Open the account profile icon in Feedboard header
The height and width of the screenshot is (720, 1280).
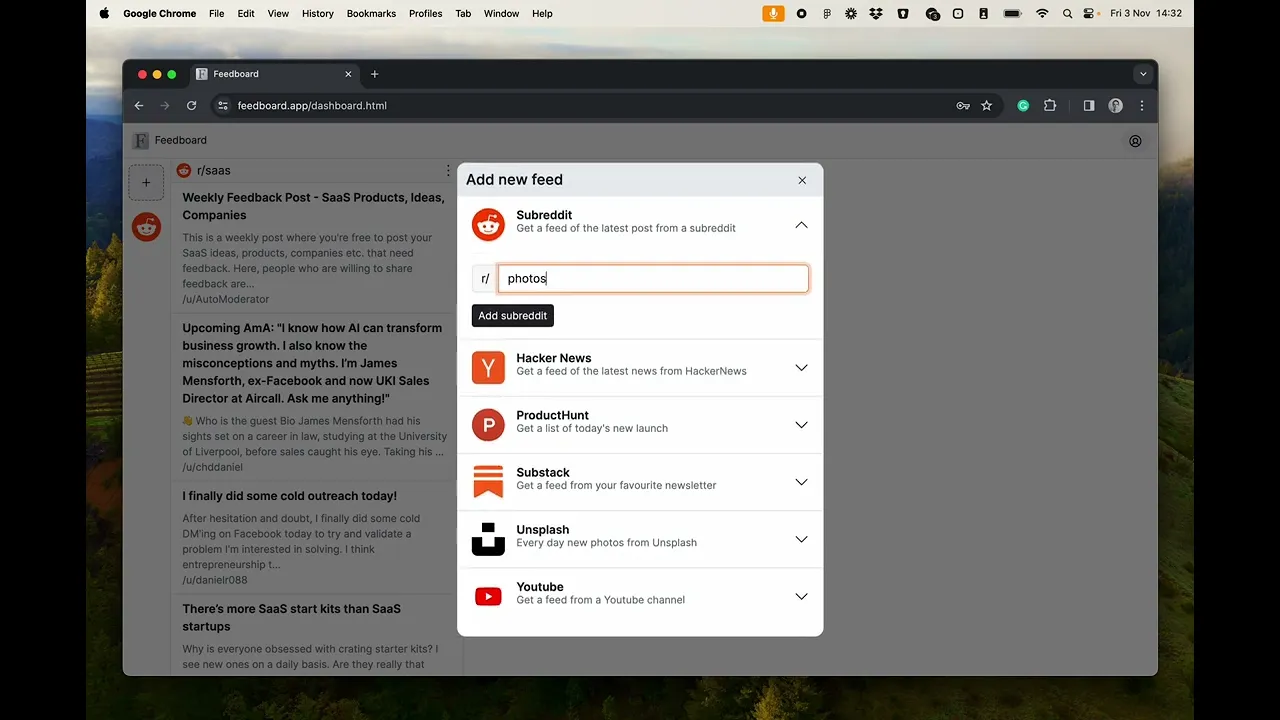pyautogui.click(x=1135, y=141)
